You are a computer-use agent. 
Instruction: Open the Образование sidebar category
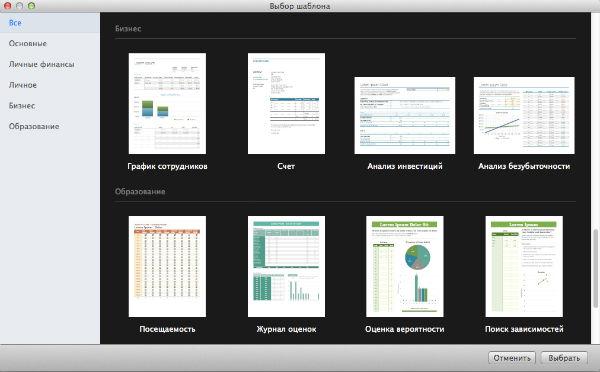point(50,126)
